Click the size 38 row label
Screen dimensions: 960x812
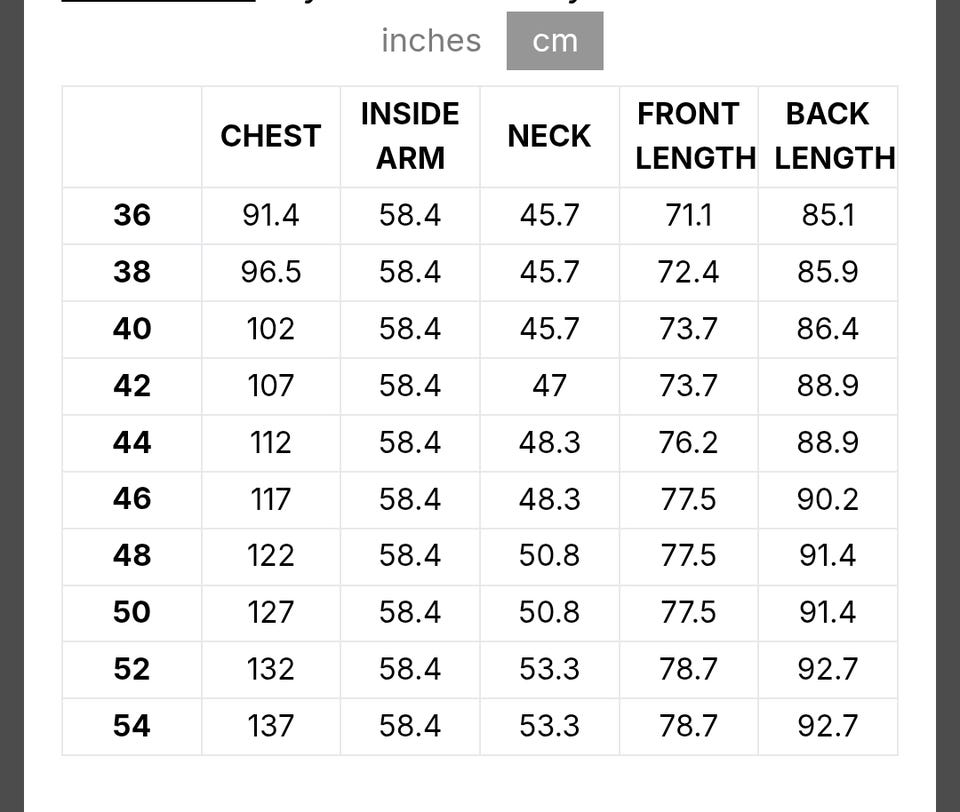tap(132, 272)
